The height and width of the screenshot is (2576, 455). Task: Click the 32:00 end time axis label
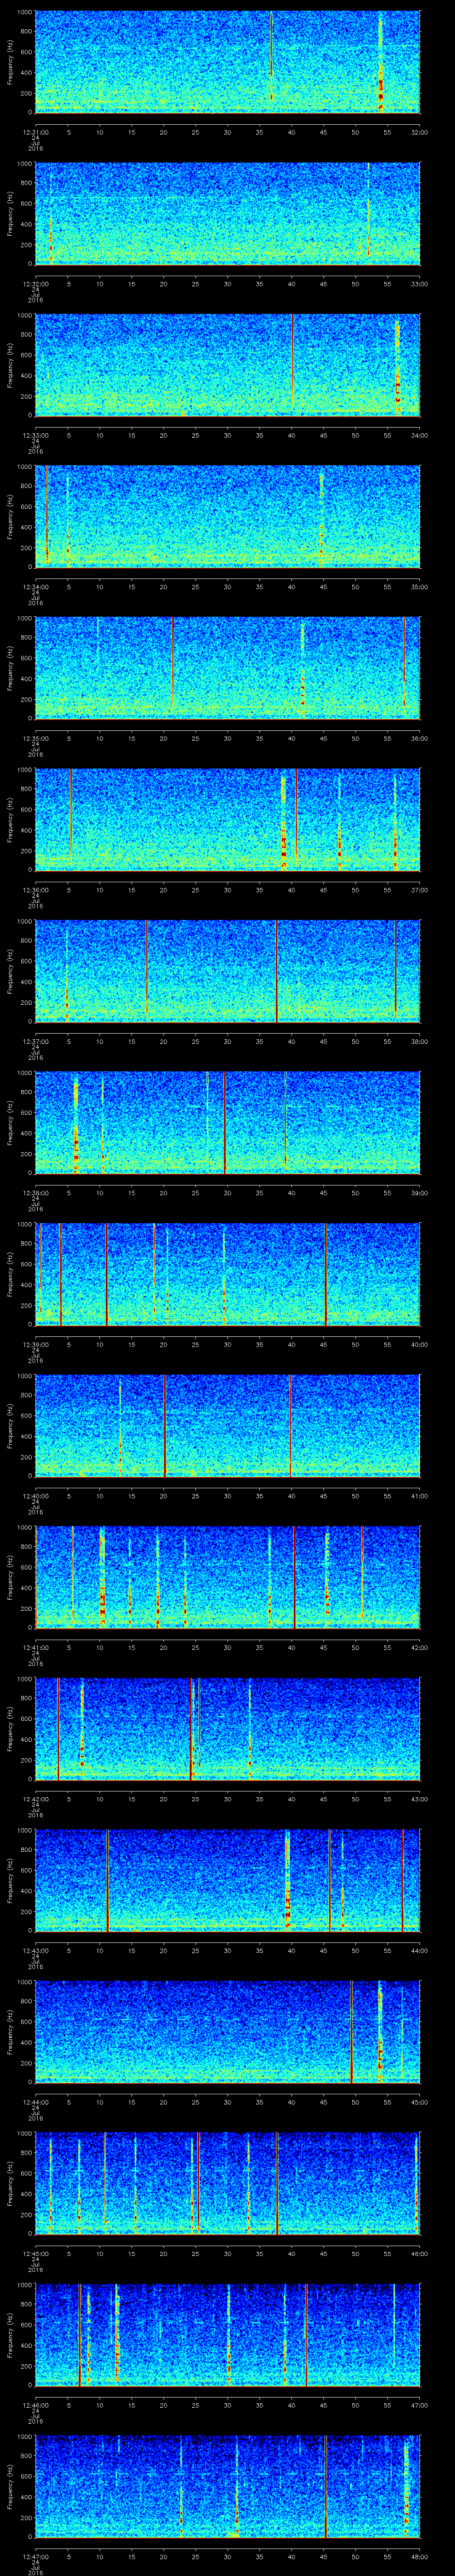(x=419, y=131)
